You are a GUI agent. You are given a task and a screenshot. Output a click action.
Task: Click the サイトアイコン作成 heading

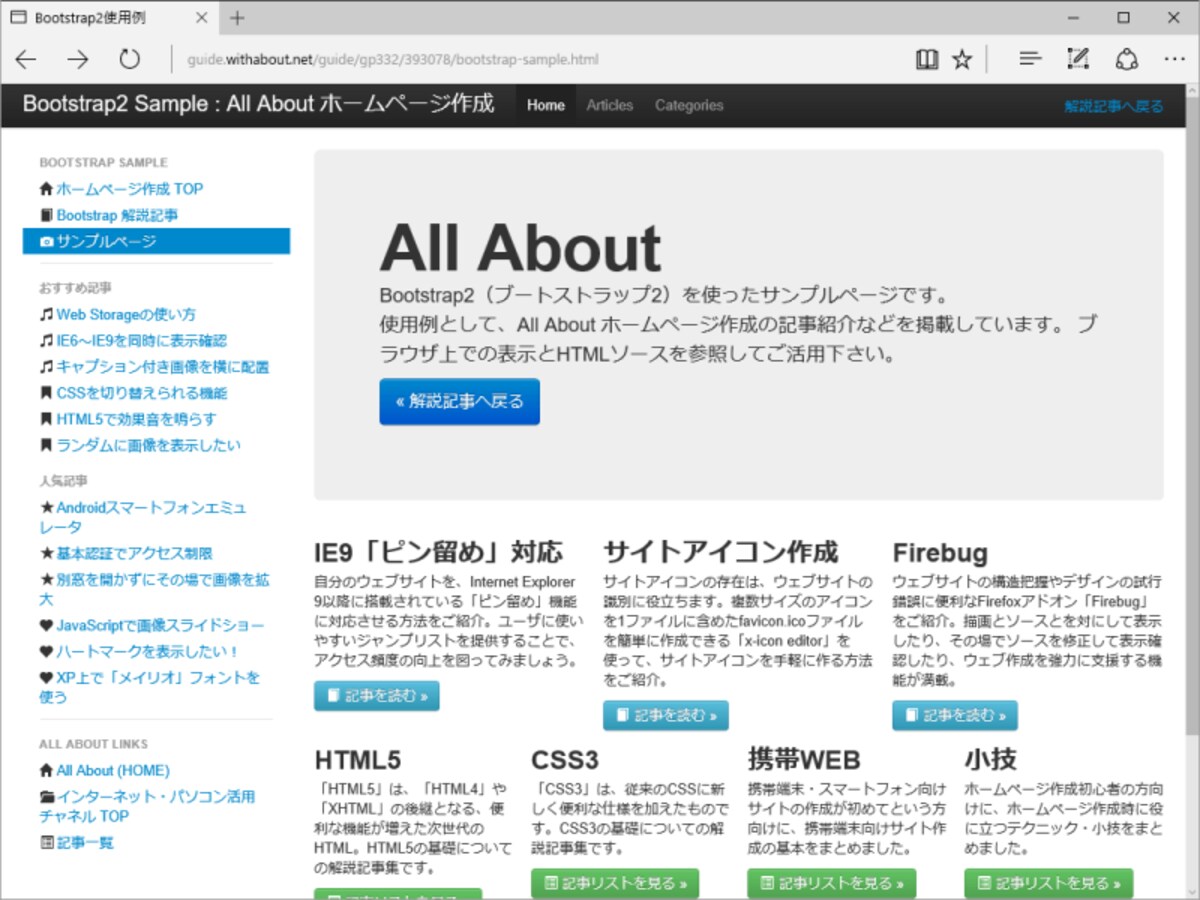click(x=721, y=552)
